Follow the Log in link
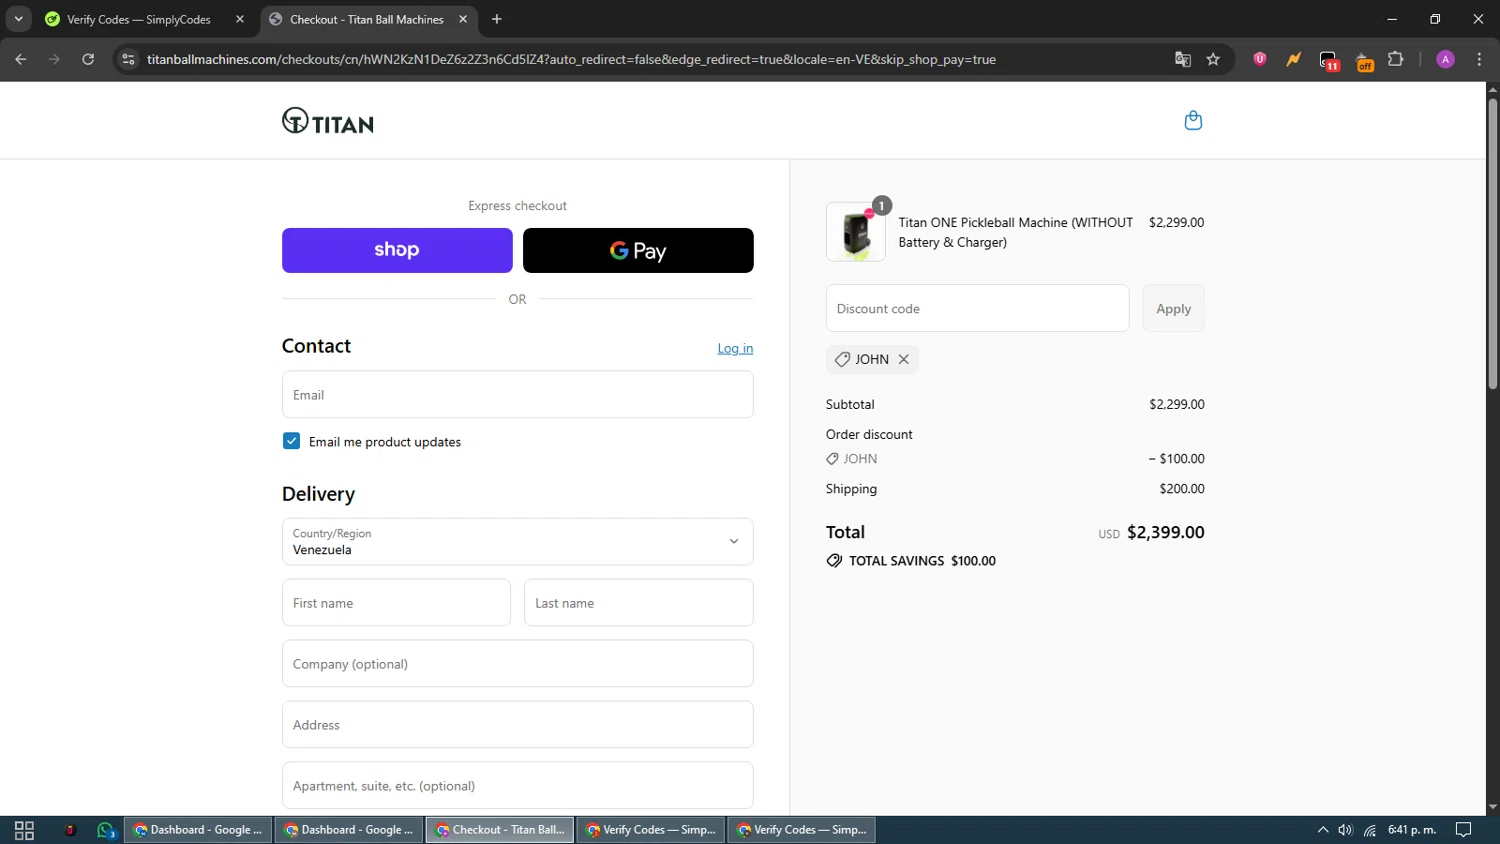 pyautogui.click(x=735, y=348)
